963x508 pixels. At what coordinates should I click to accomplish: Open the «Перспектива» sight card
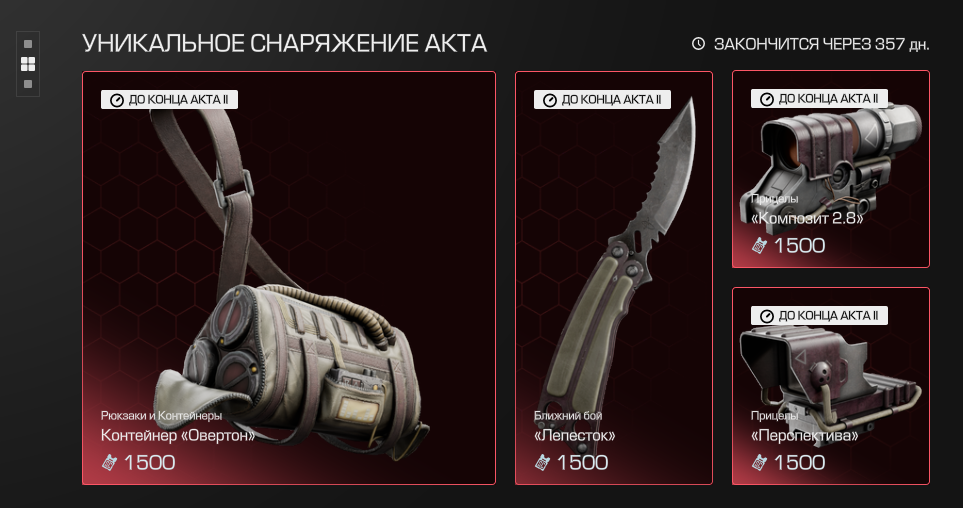[830, 386]
